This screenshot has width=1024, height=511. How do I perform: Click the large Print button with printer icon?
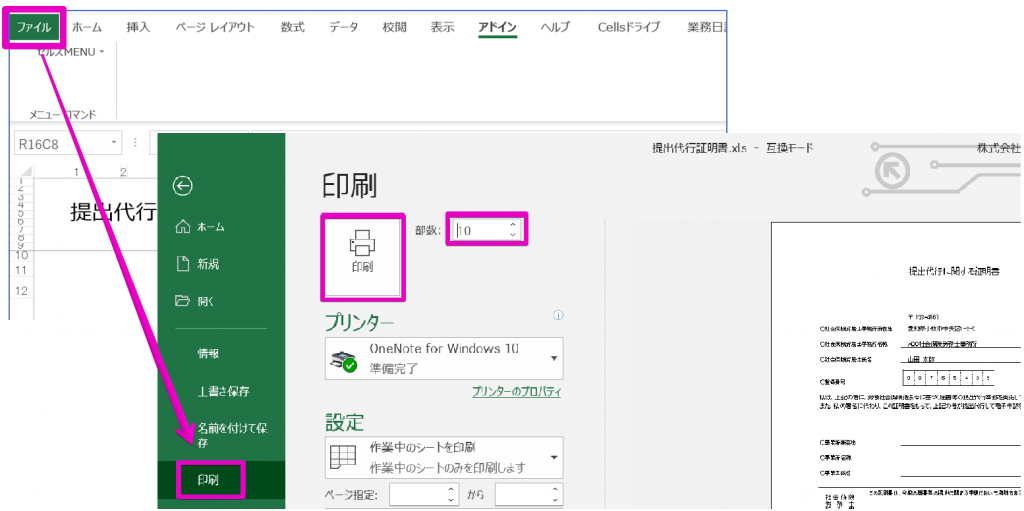click(362, 254)
